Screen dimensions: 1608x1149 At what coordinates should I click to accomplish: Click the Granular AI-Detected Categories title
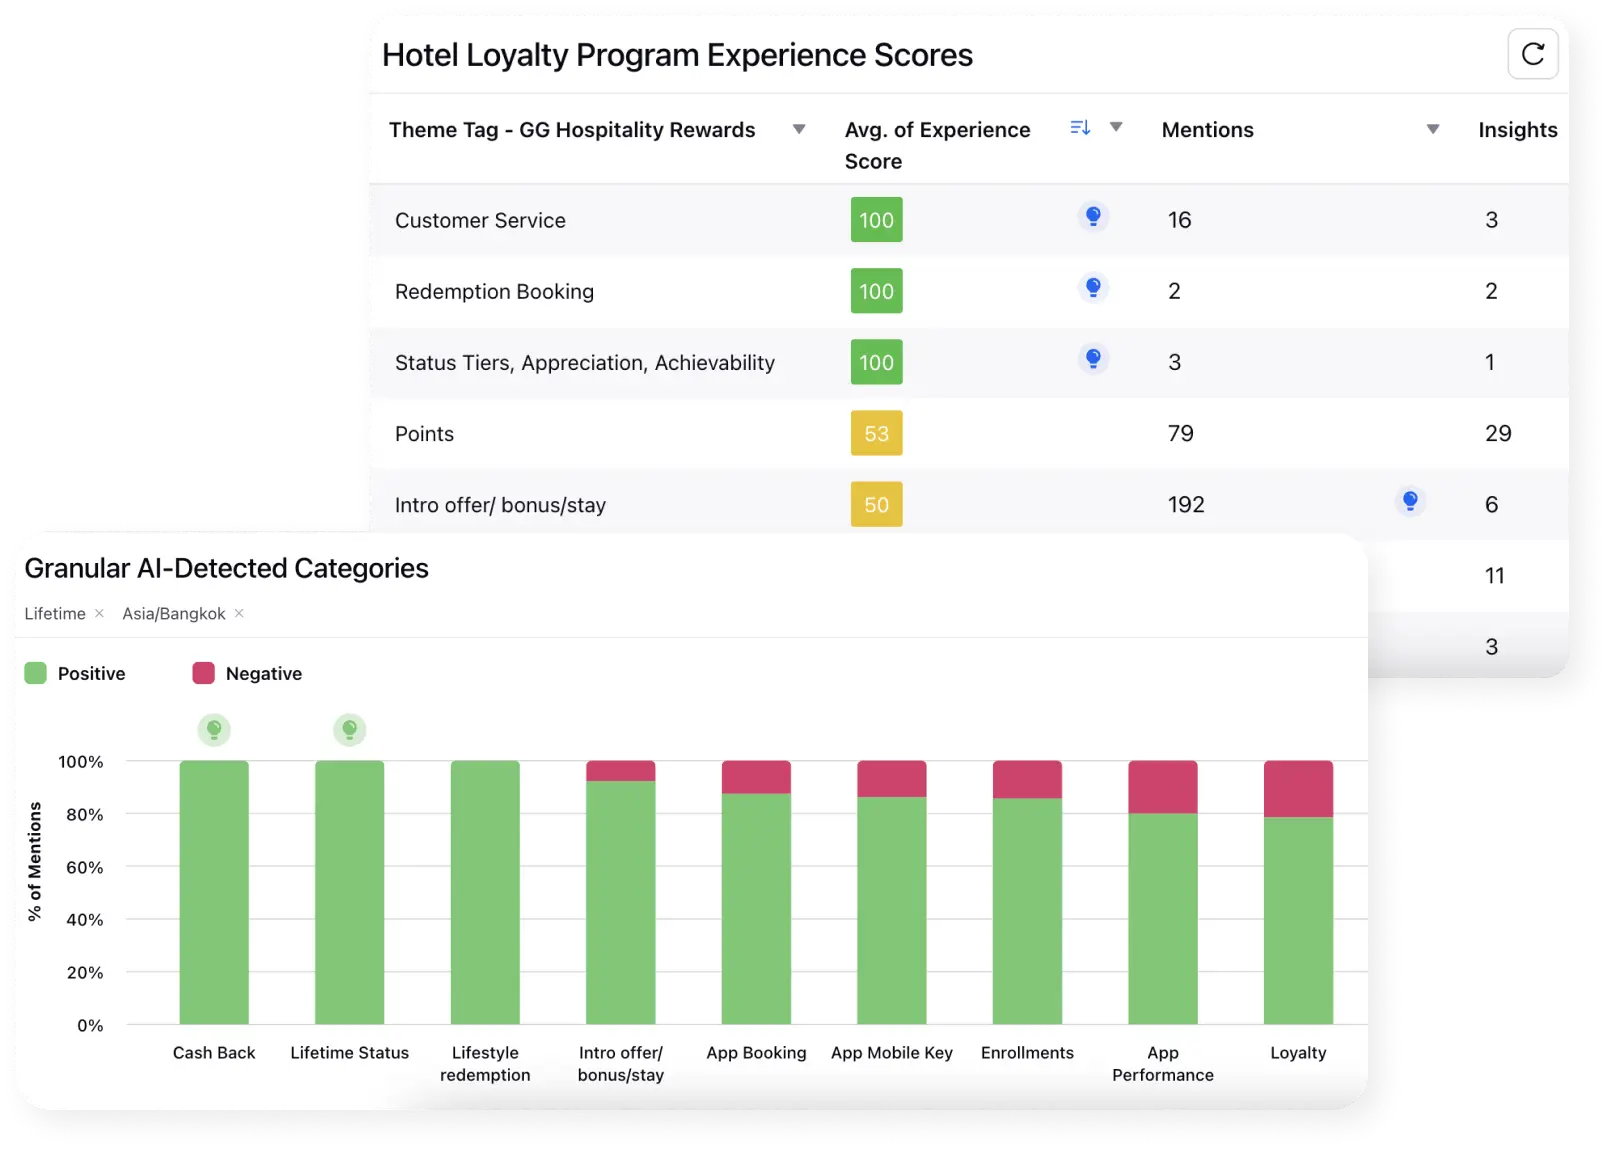pyautogui.click(x=226, y=568)
